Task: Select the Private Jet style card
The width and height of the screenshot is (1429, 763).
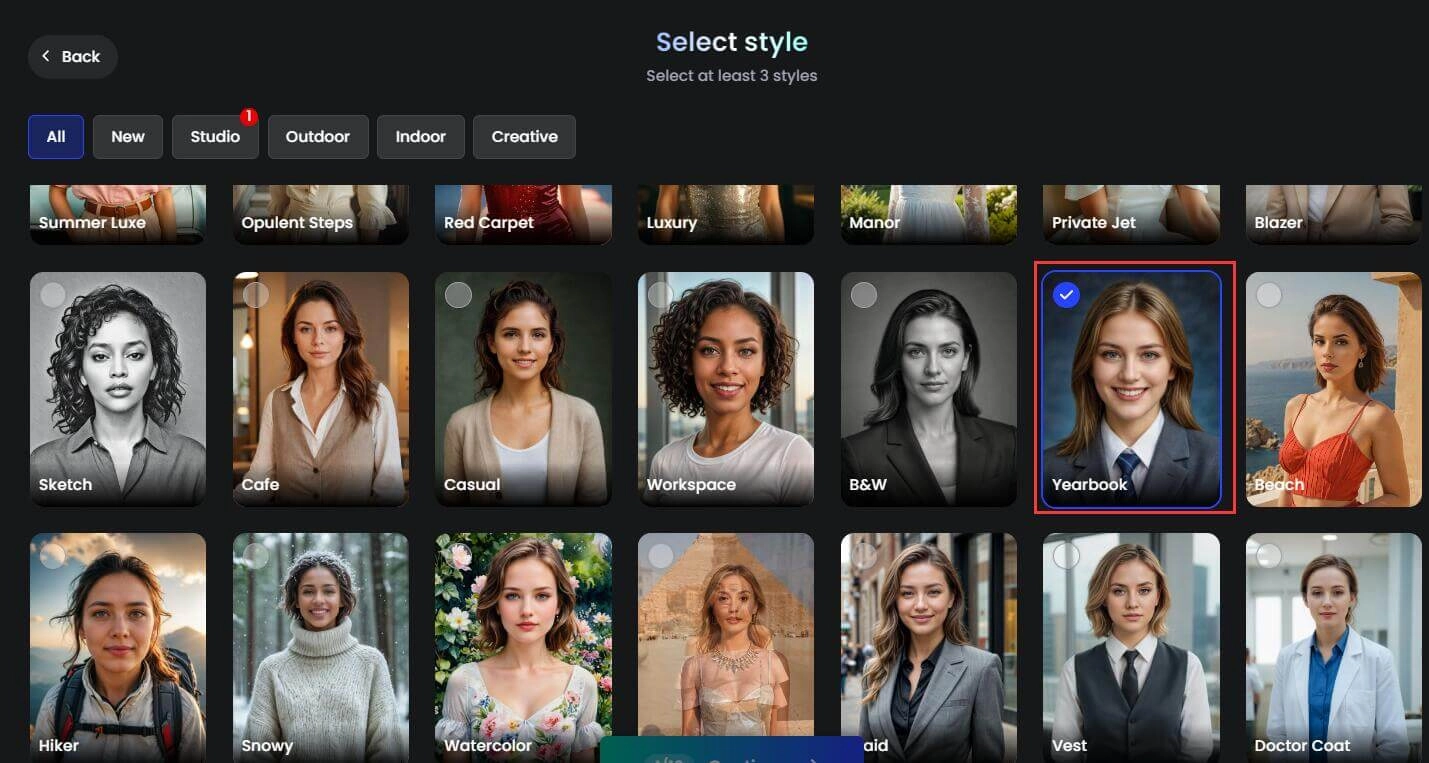Action: (1132, 214)
